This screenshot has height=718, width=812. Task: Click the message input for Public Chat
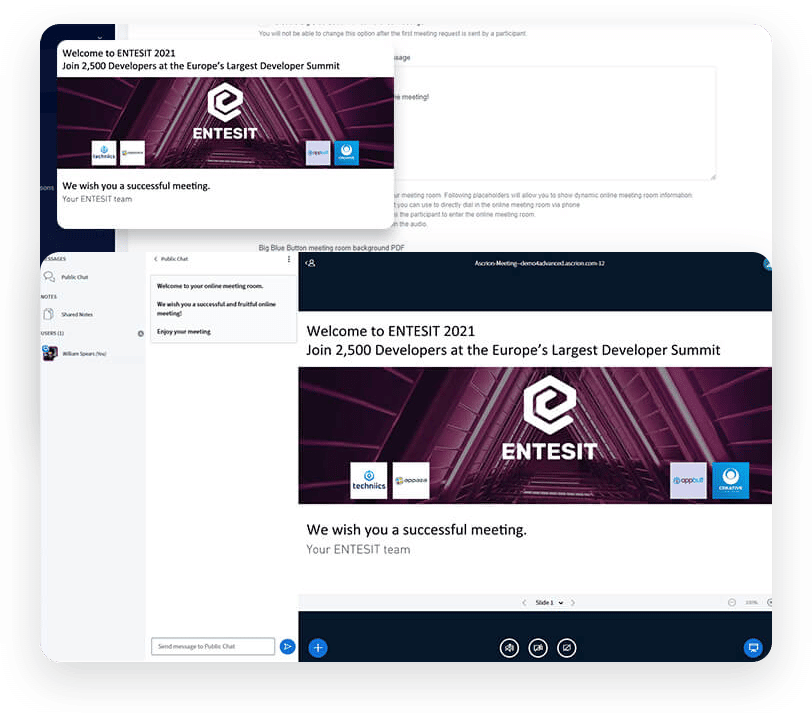coord(213,647)
